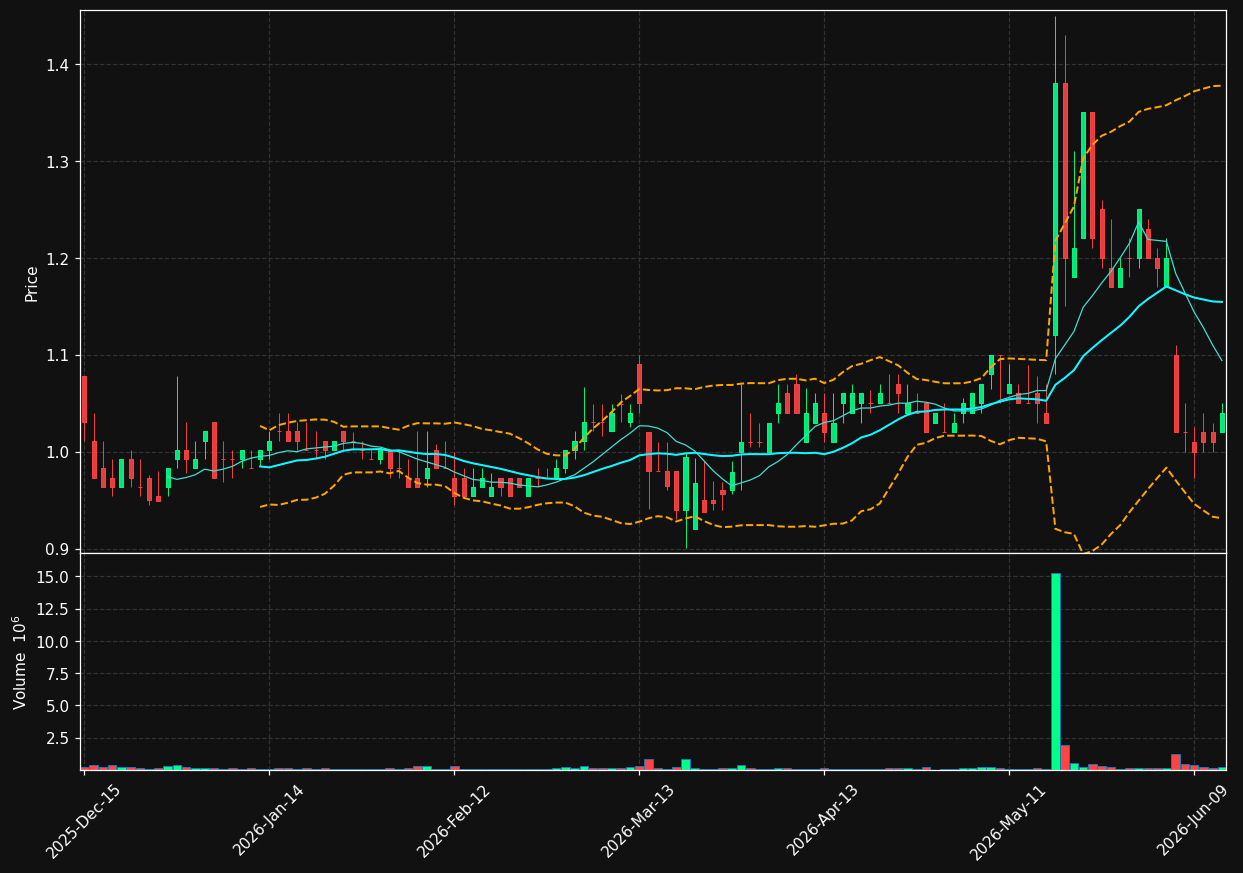Click the 1.4 price axis tick

click(58, 65)
